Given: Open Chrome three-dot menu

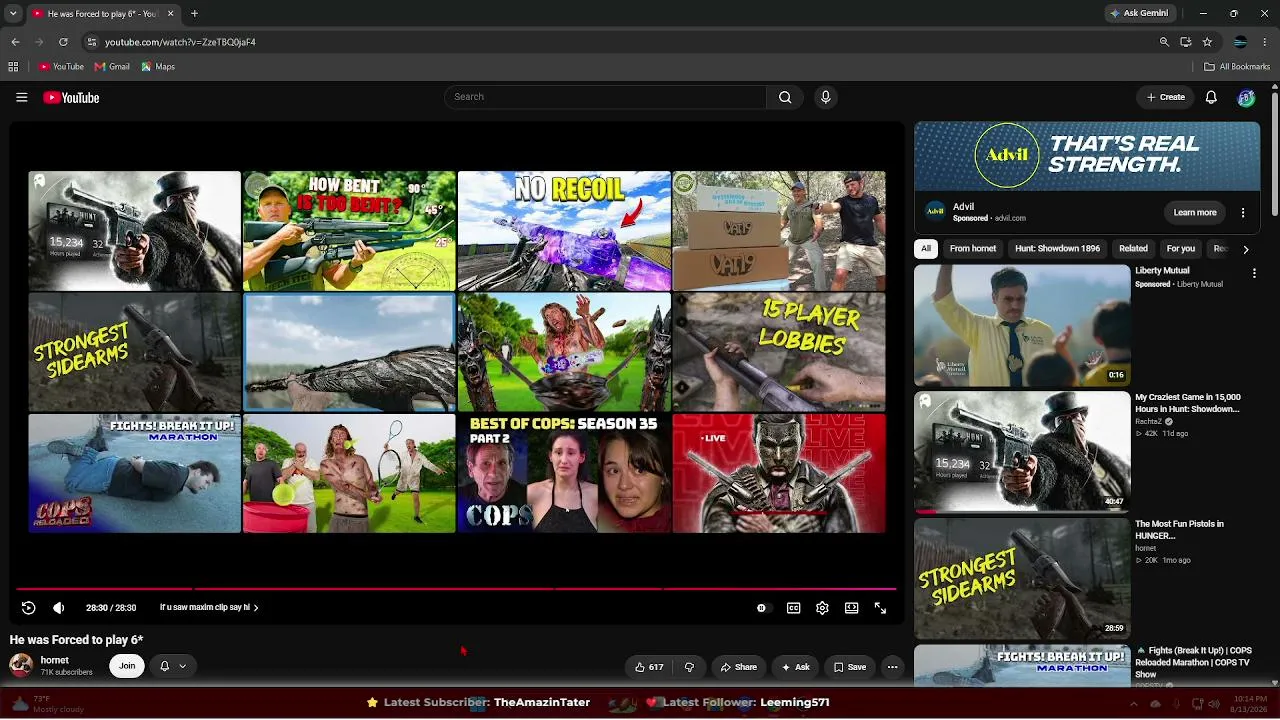Looking at the screenshot, I should [x=1264, y=42].
